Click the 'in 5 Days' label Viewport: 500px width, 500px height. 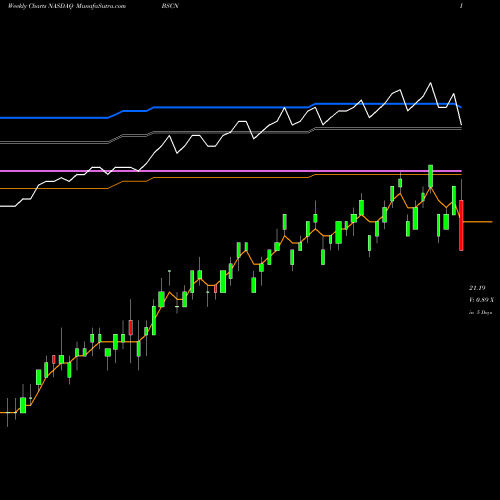point(480,312)
